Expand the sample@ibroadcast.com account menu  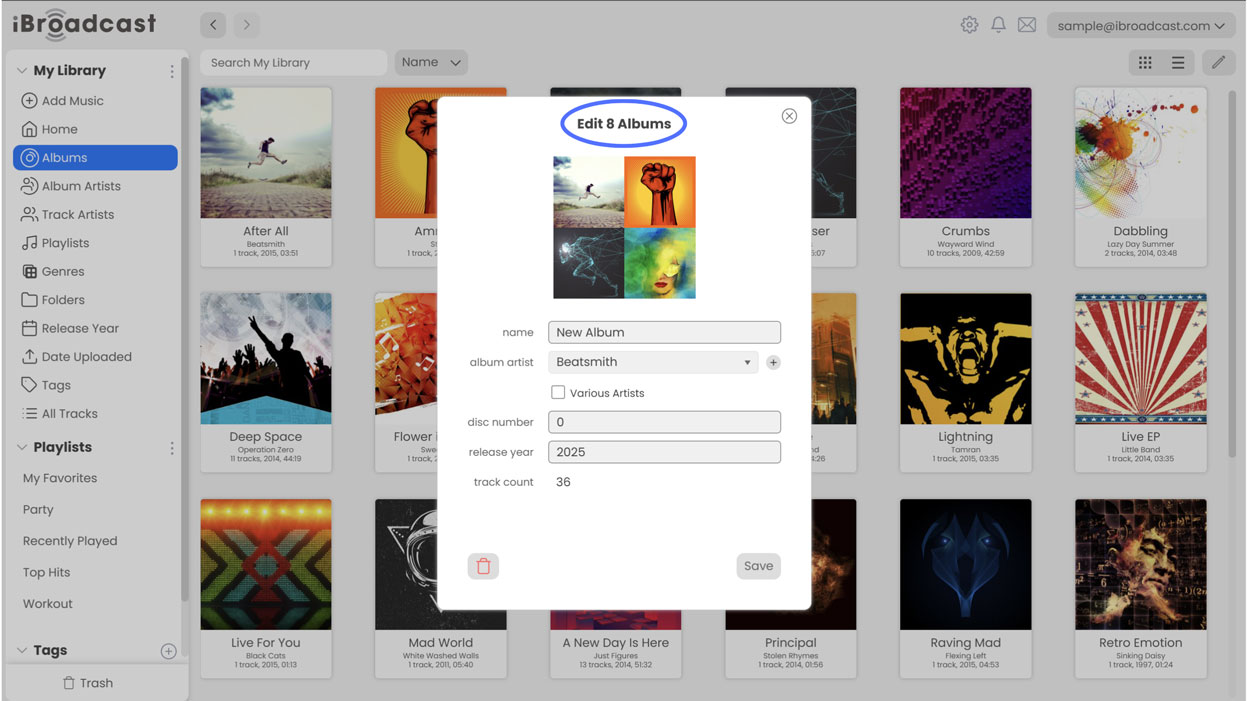(x=1140, y=26)
